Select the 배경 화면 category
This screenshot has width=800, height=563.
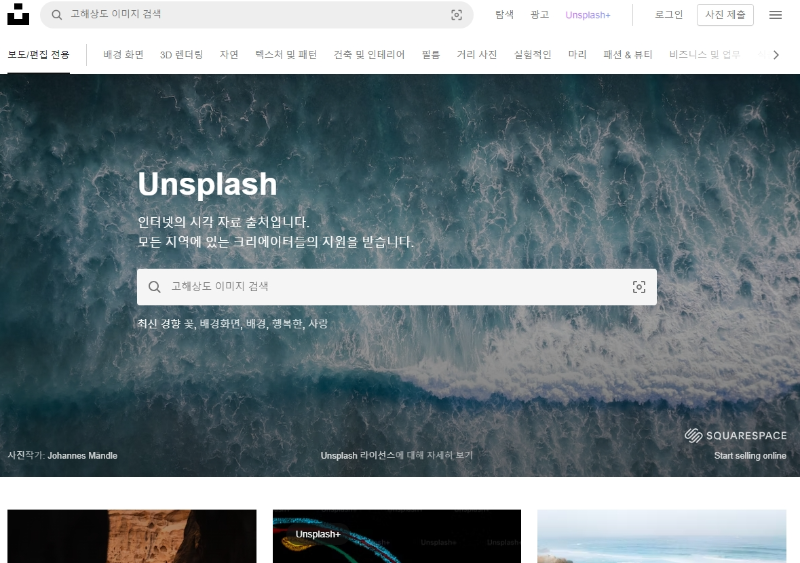pyautogui.click(x=123, y=55)
